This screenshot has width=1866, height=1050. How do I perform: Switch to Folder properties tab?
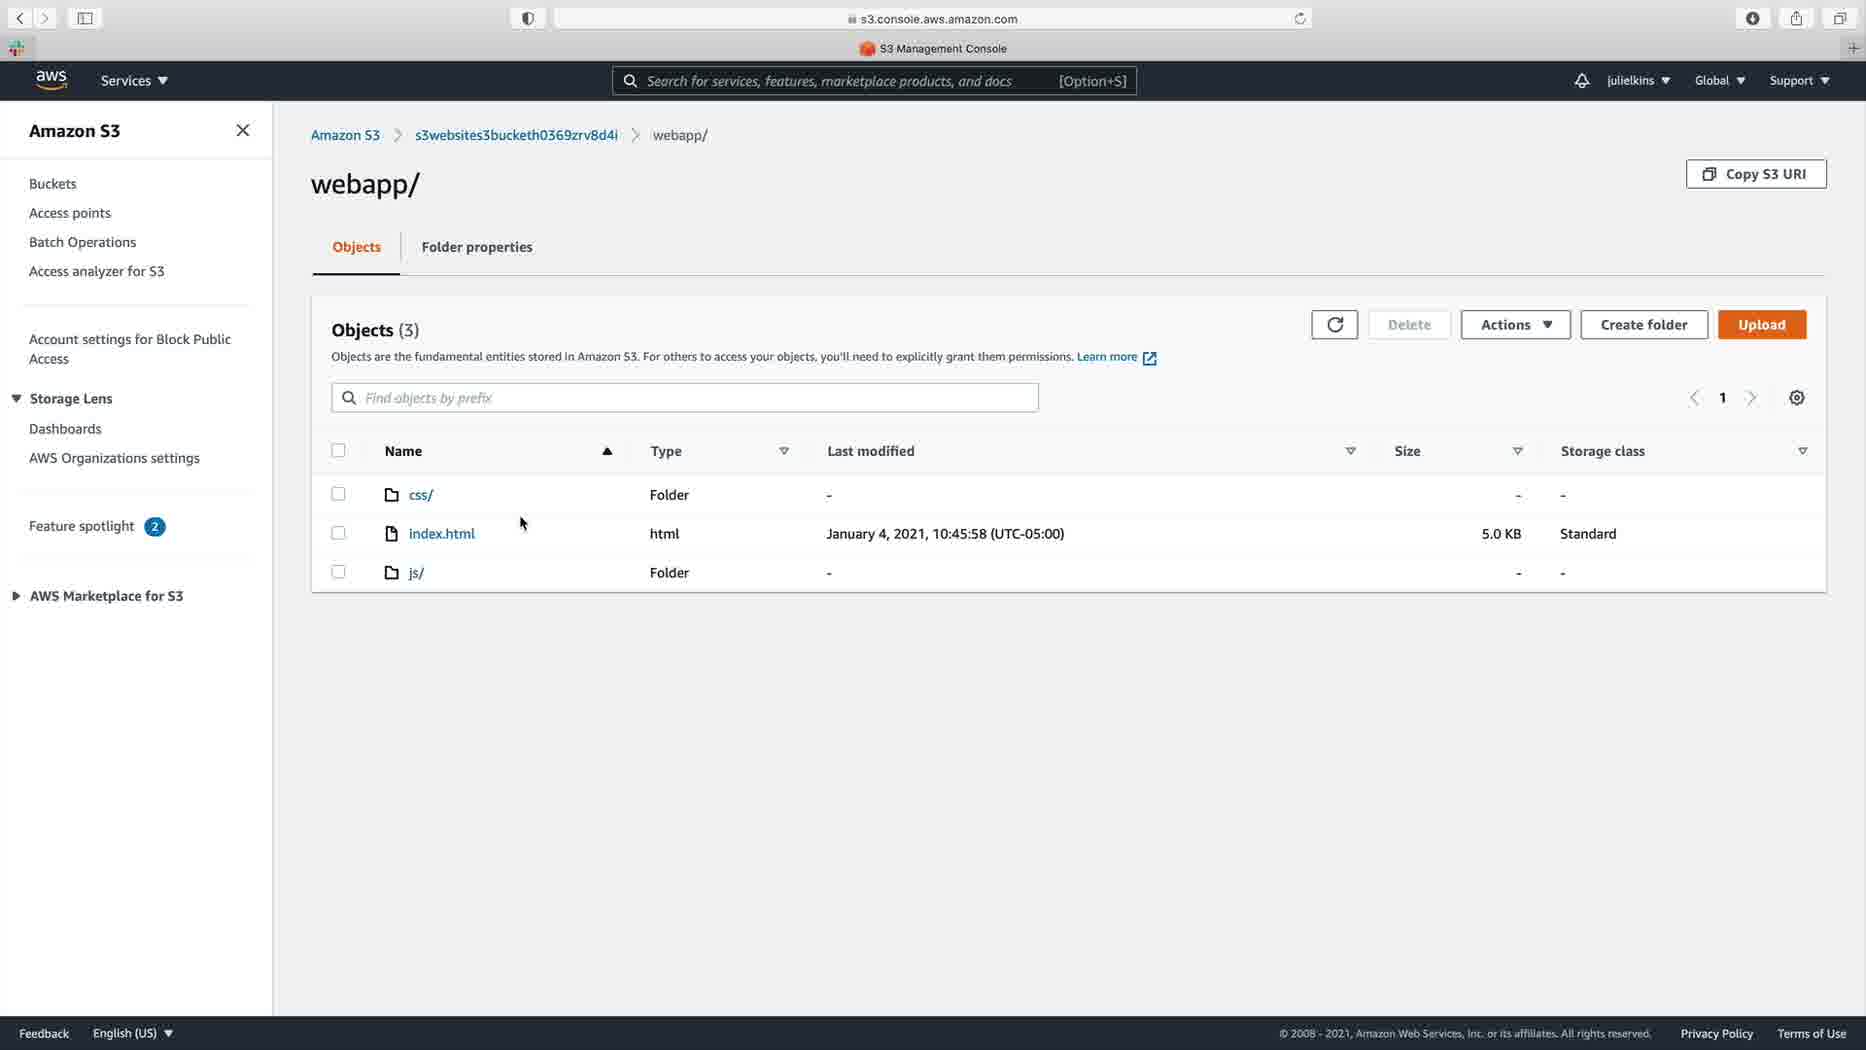pos(477,248)
